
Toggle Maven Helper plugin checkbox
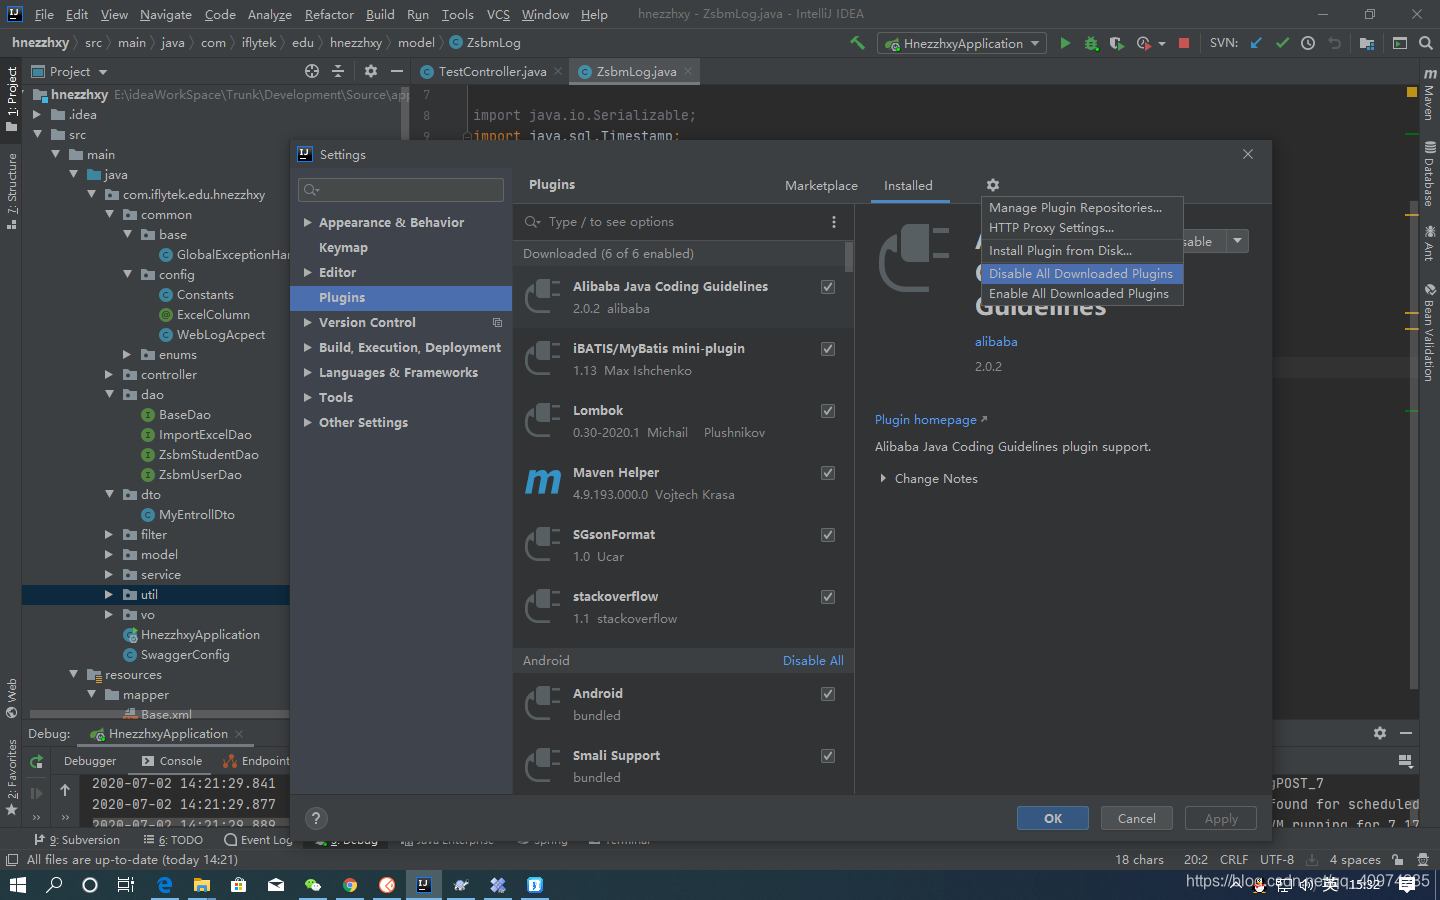tap(828, 473)
